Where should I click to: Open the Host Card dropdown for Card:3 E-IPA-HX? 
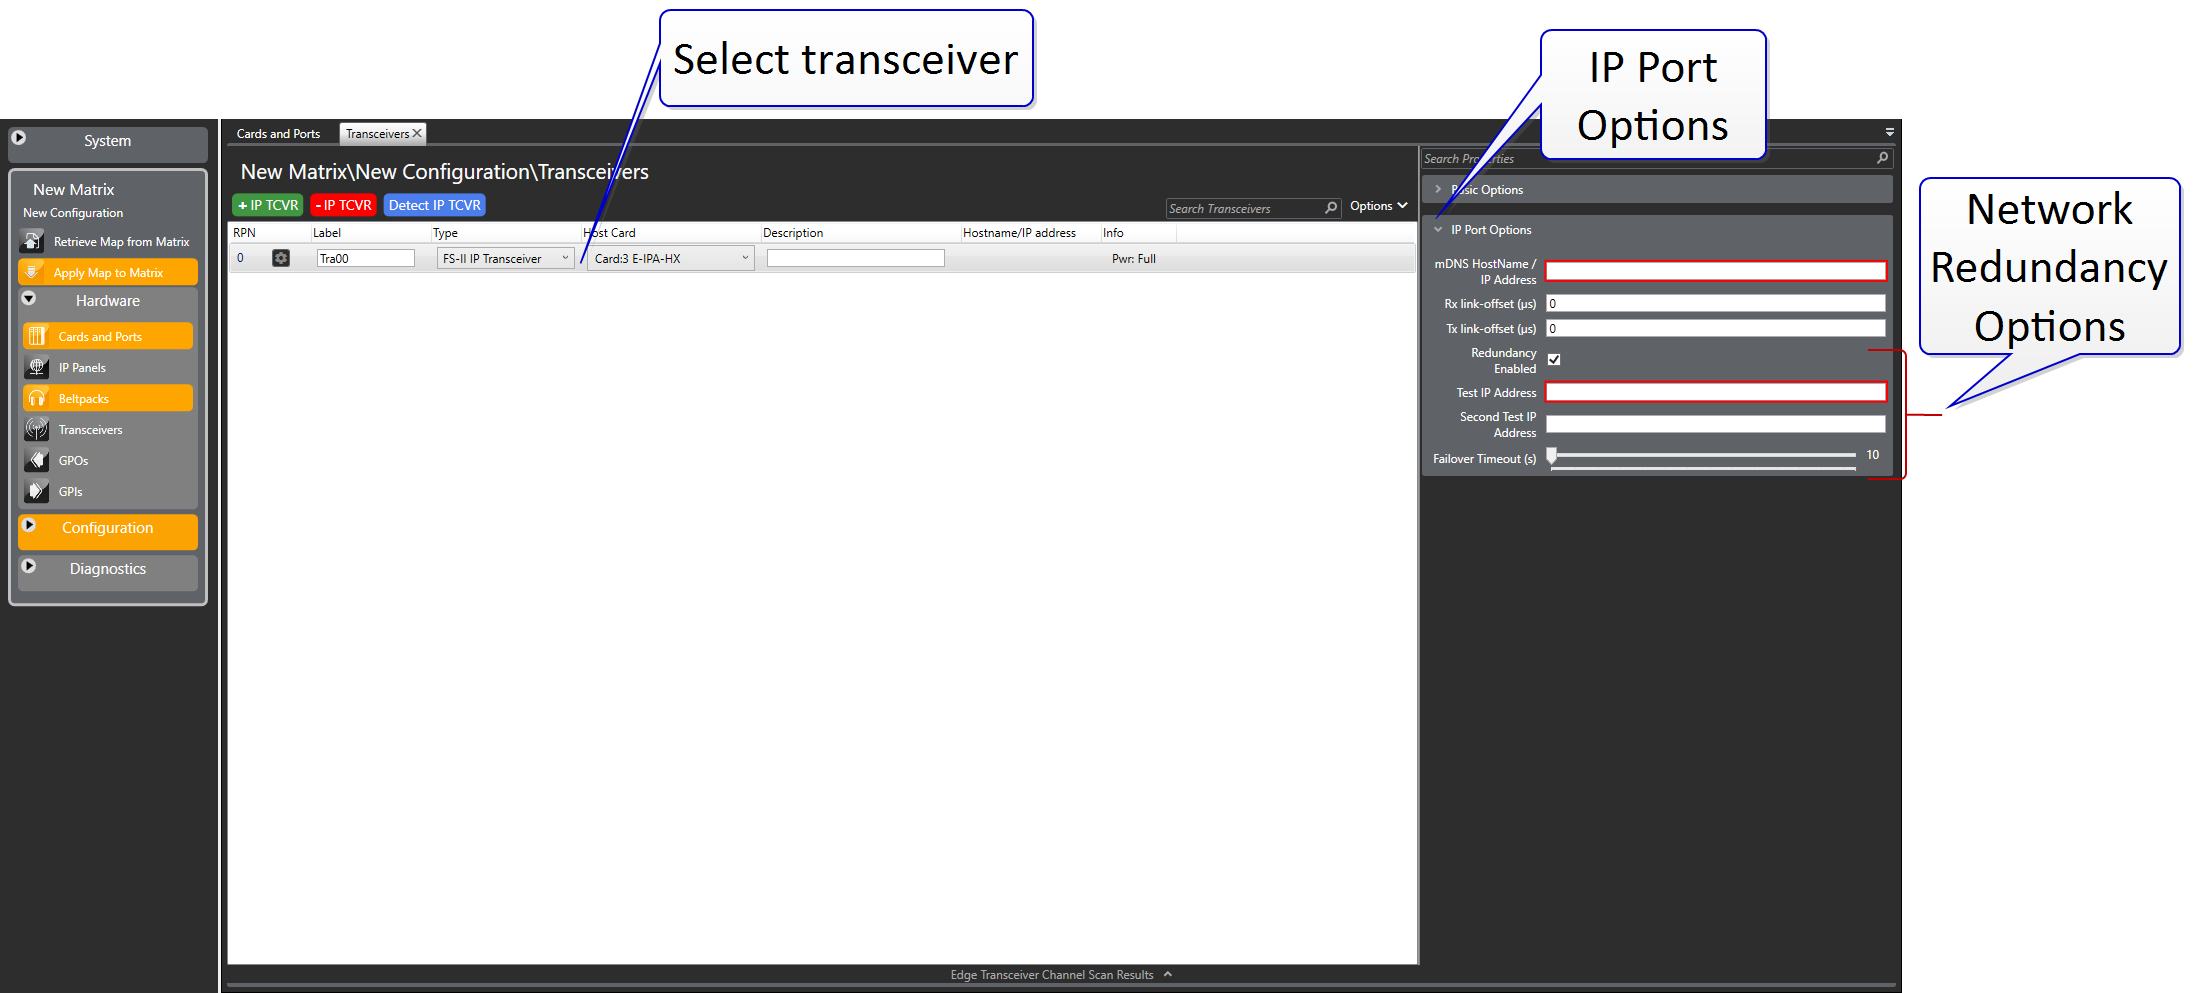[x=744, y=258]
